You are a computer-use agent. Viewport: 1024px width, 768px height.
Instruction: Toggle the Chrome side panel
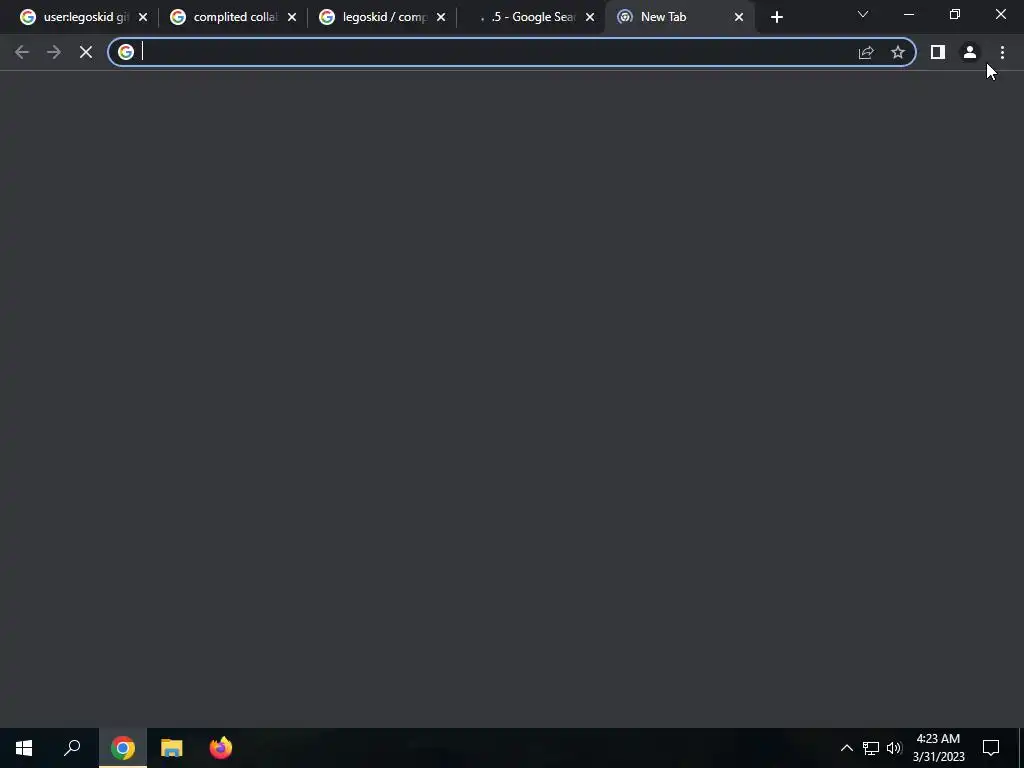click(938, 52)
